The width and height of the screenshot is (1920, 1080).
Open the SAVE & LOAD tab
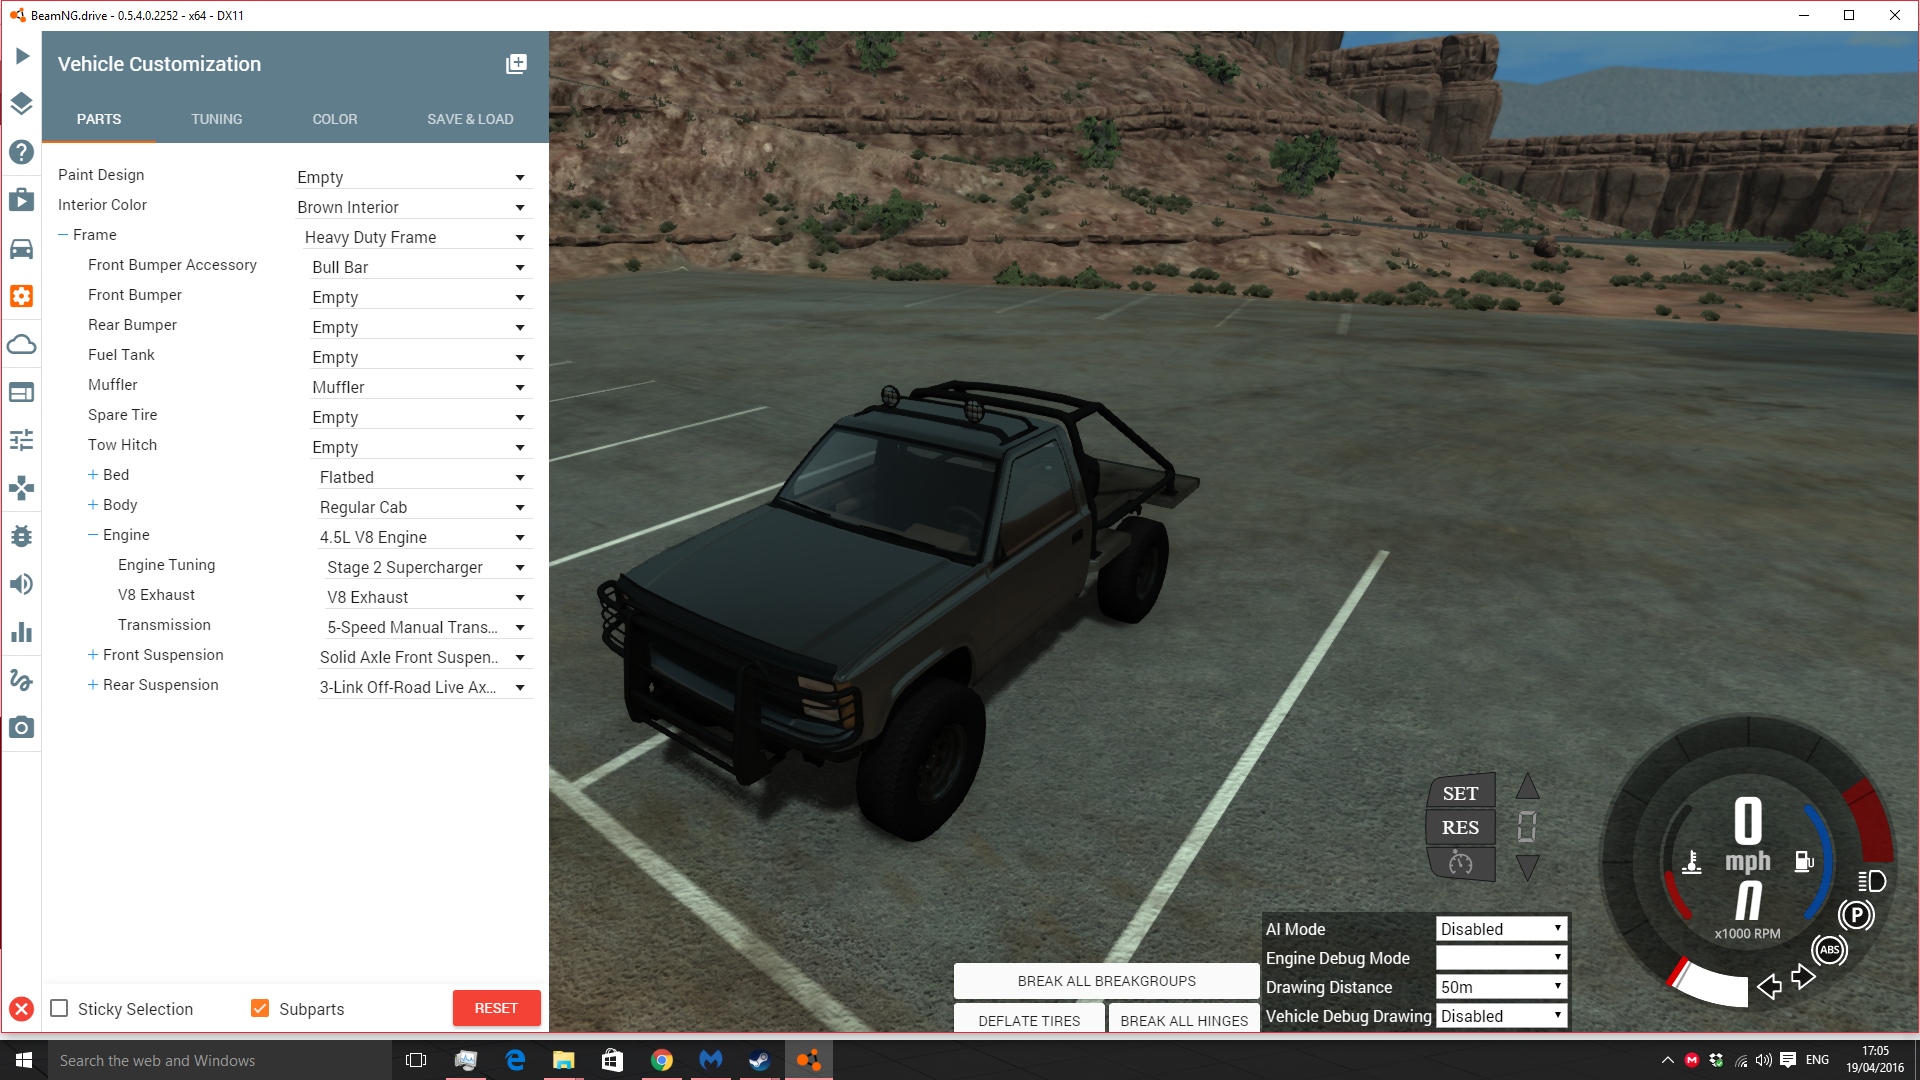click(470, 119)
